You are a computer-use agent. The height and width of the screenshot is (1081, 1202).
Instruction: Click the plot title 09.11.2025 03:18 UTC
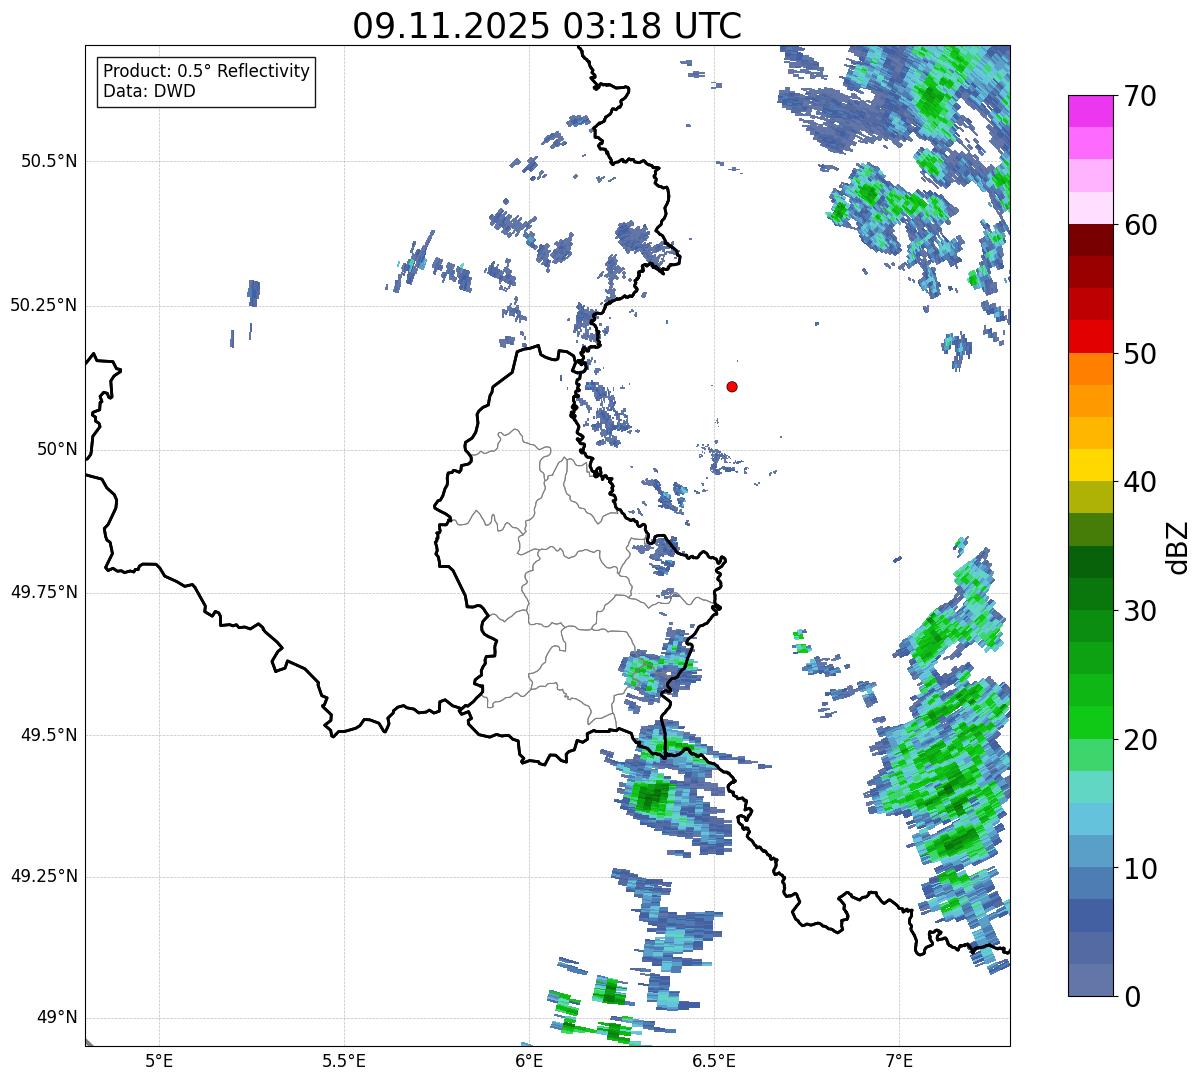[x=547, y=26]
